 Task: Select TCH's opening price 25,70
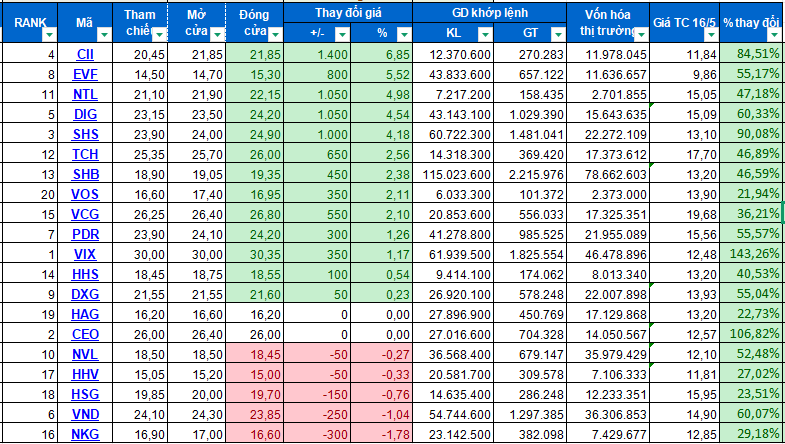(x=197, y=154)
